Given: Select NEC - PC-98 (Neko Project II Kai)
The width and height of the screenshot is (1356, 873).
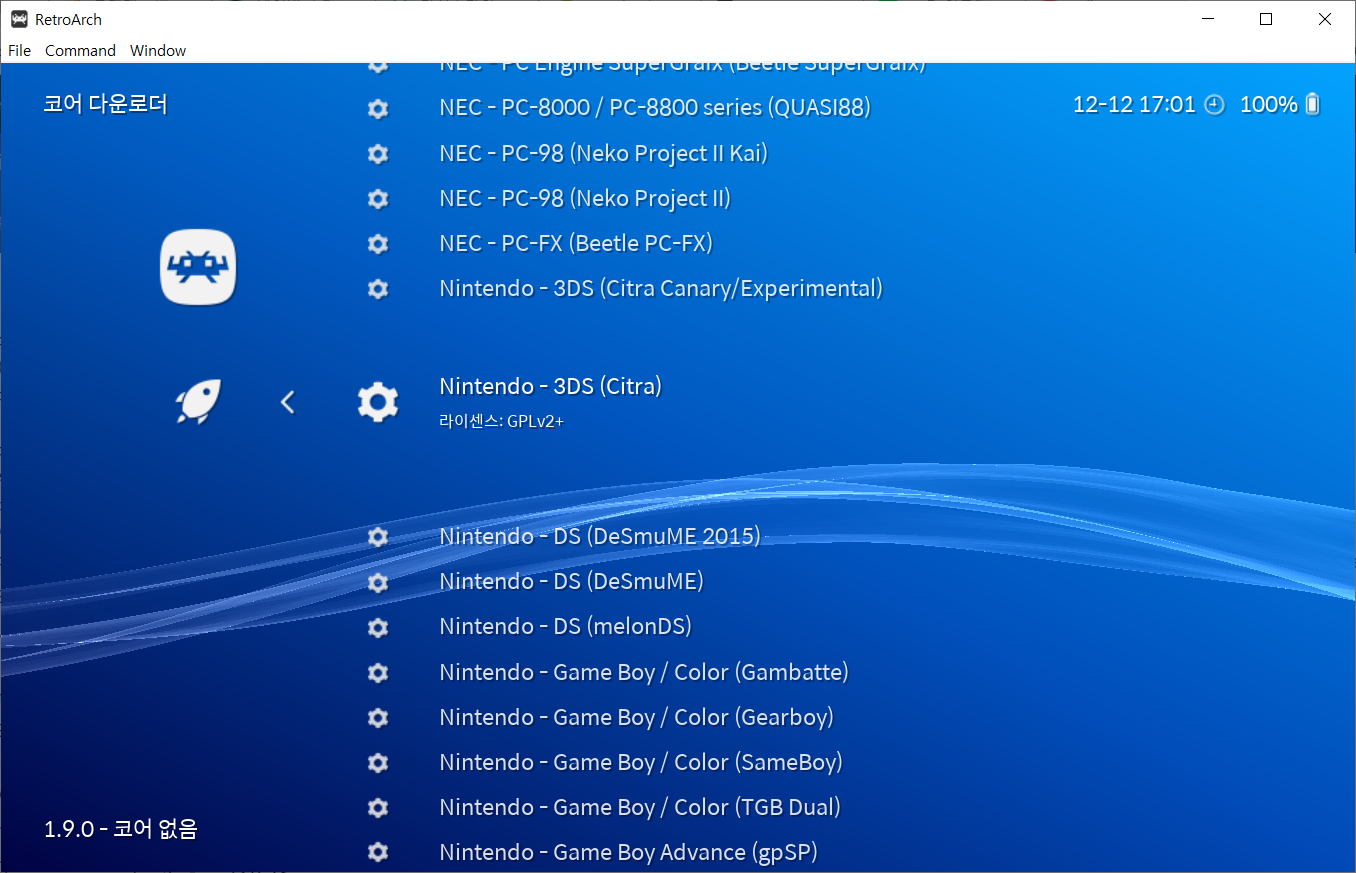Looking at the screenshot, I should point(603,153).
